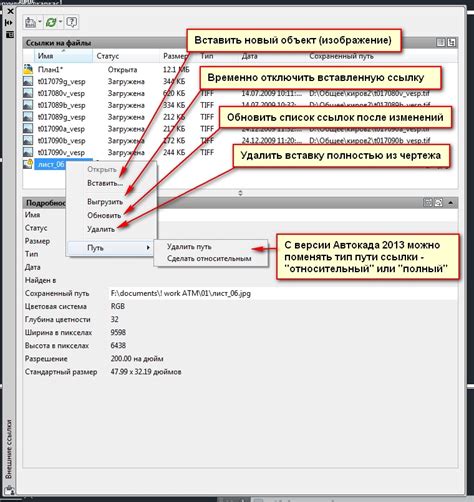Click the Preview mode icon in details header
This screenshot has height=502, width=474.
439,202
